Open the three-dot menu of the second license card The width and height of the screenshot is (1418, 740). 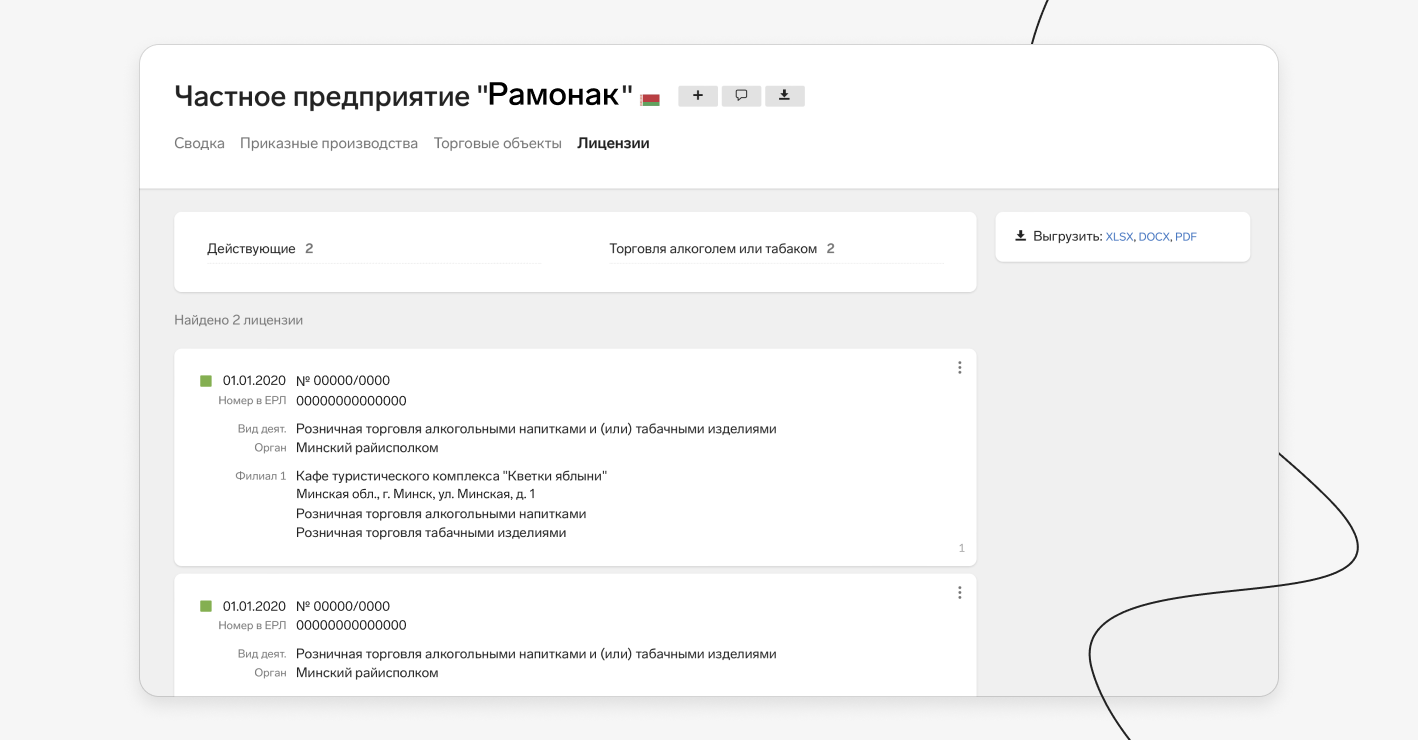pyautogui.click(x=959, y=592)
